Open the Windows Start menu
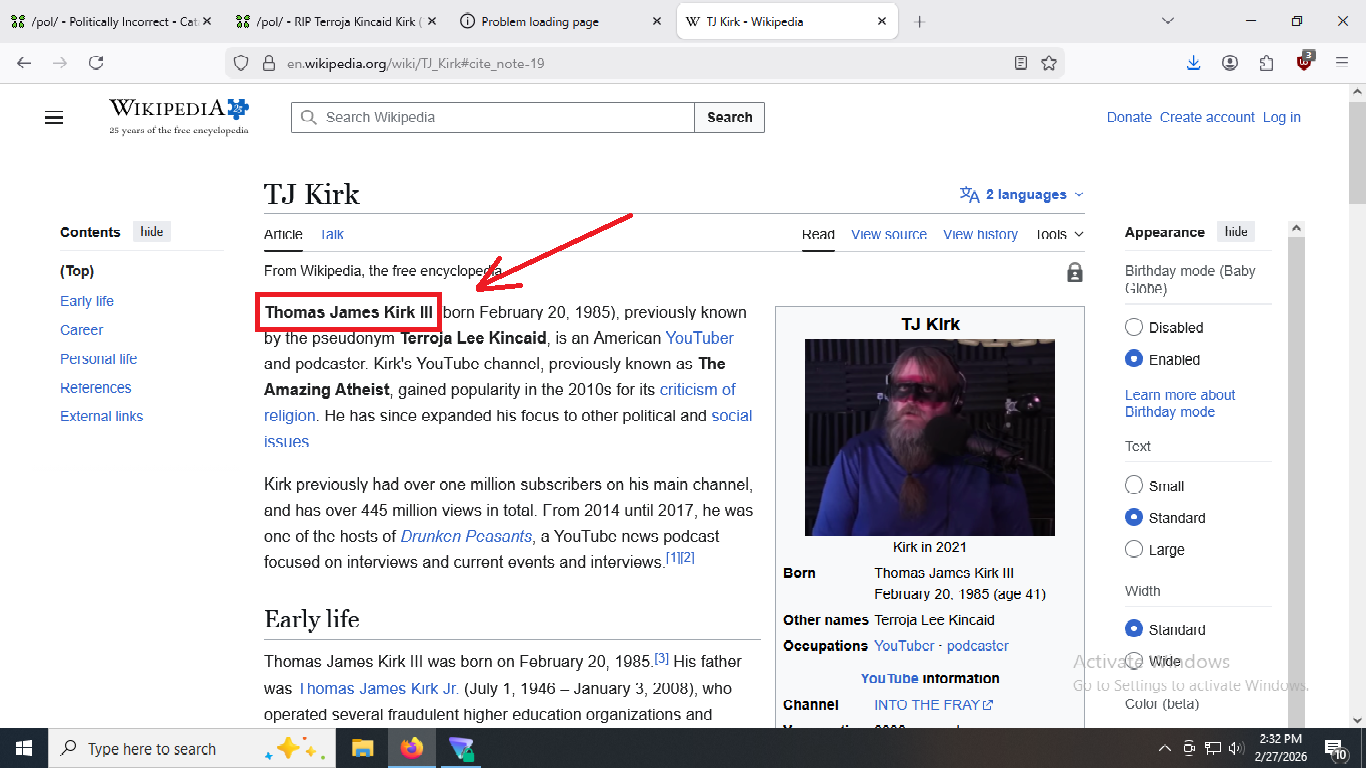The width and height of the screenshot is (1366, 768). click(23, 748)
